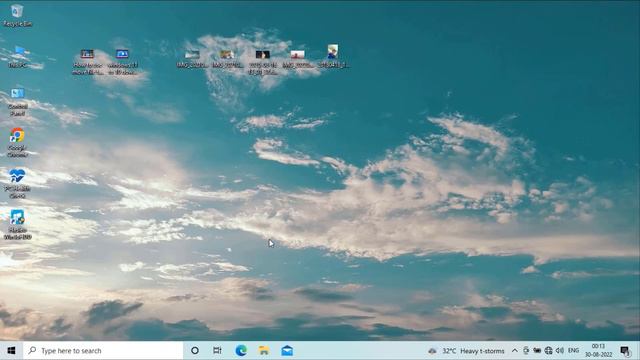Open the Action Center notifications icon
This screenshot has height=360, width=640.
click(625, 351)
